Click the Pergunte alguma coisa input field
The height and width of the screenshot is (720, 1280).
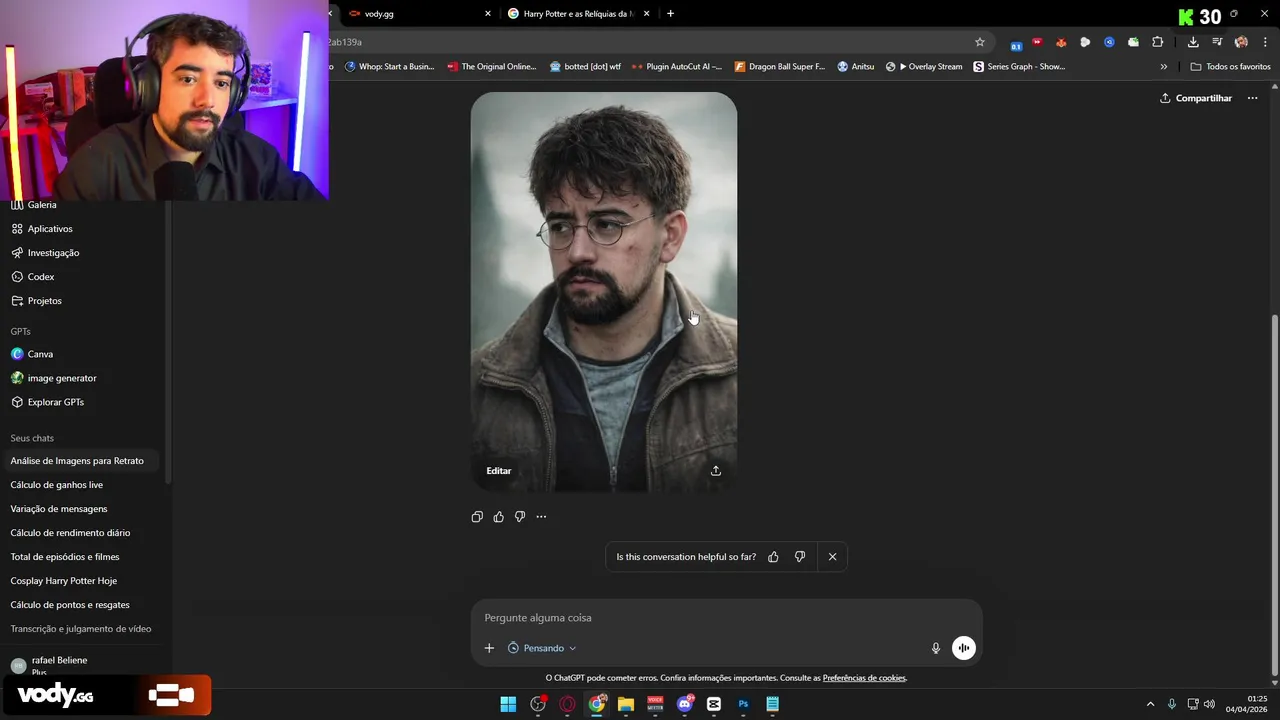point(726,618)
